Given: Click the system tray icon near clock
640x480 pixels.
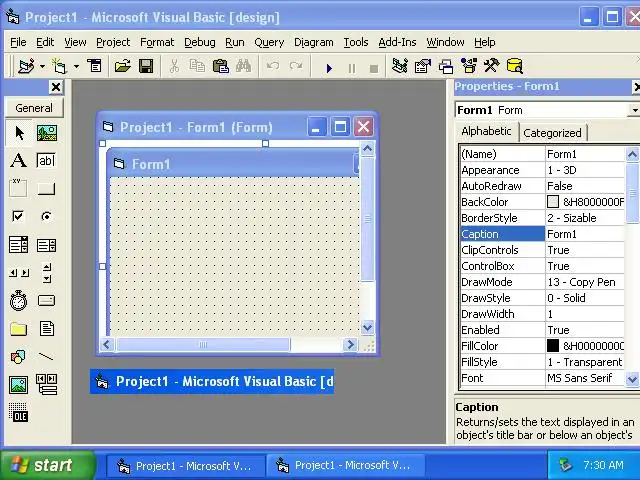Looking at the screenshot, I should click(565, 465).
